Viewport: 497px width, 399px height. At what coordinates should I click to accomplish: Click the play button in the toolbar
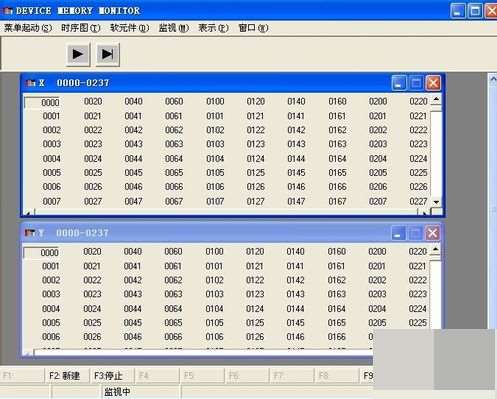pos(78,54)
